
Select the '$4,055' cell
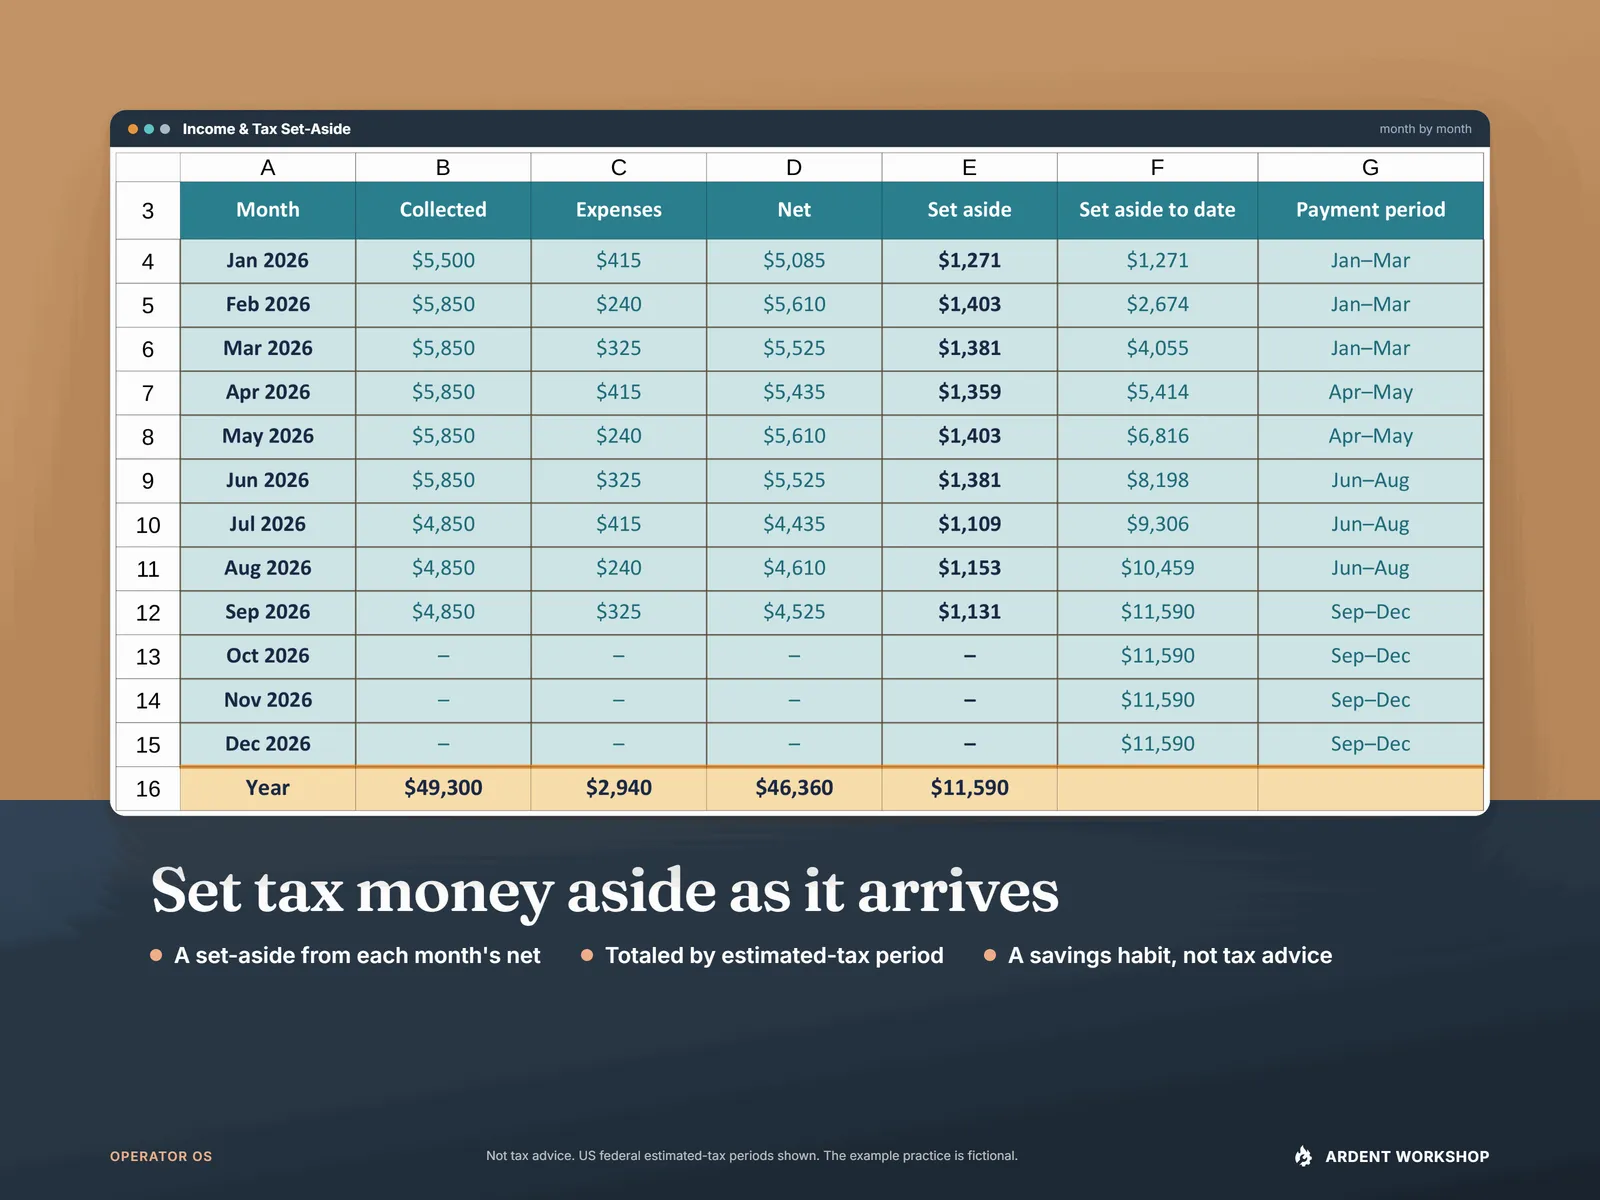[x=1157, y=349]
